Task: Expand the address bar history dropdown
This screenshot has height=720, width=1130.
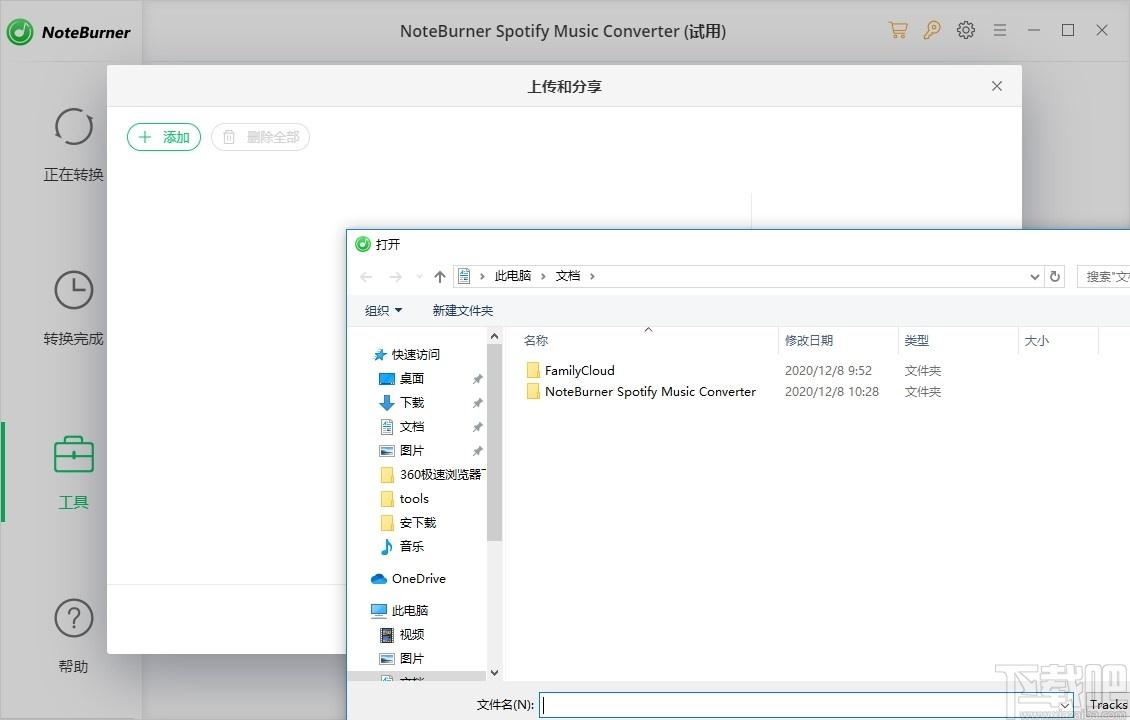Action: tap(1034, 277)
